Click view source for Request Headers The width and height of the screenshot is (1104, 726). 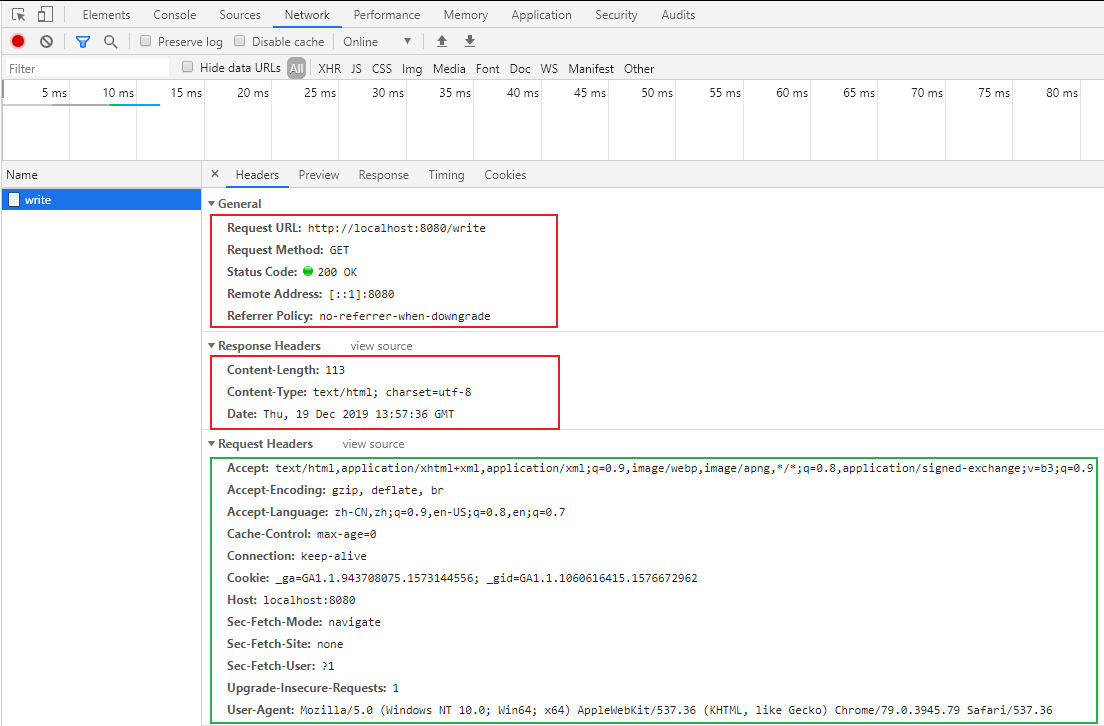click(x=373, y=444)
